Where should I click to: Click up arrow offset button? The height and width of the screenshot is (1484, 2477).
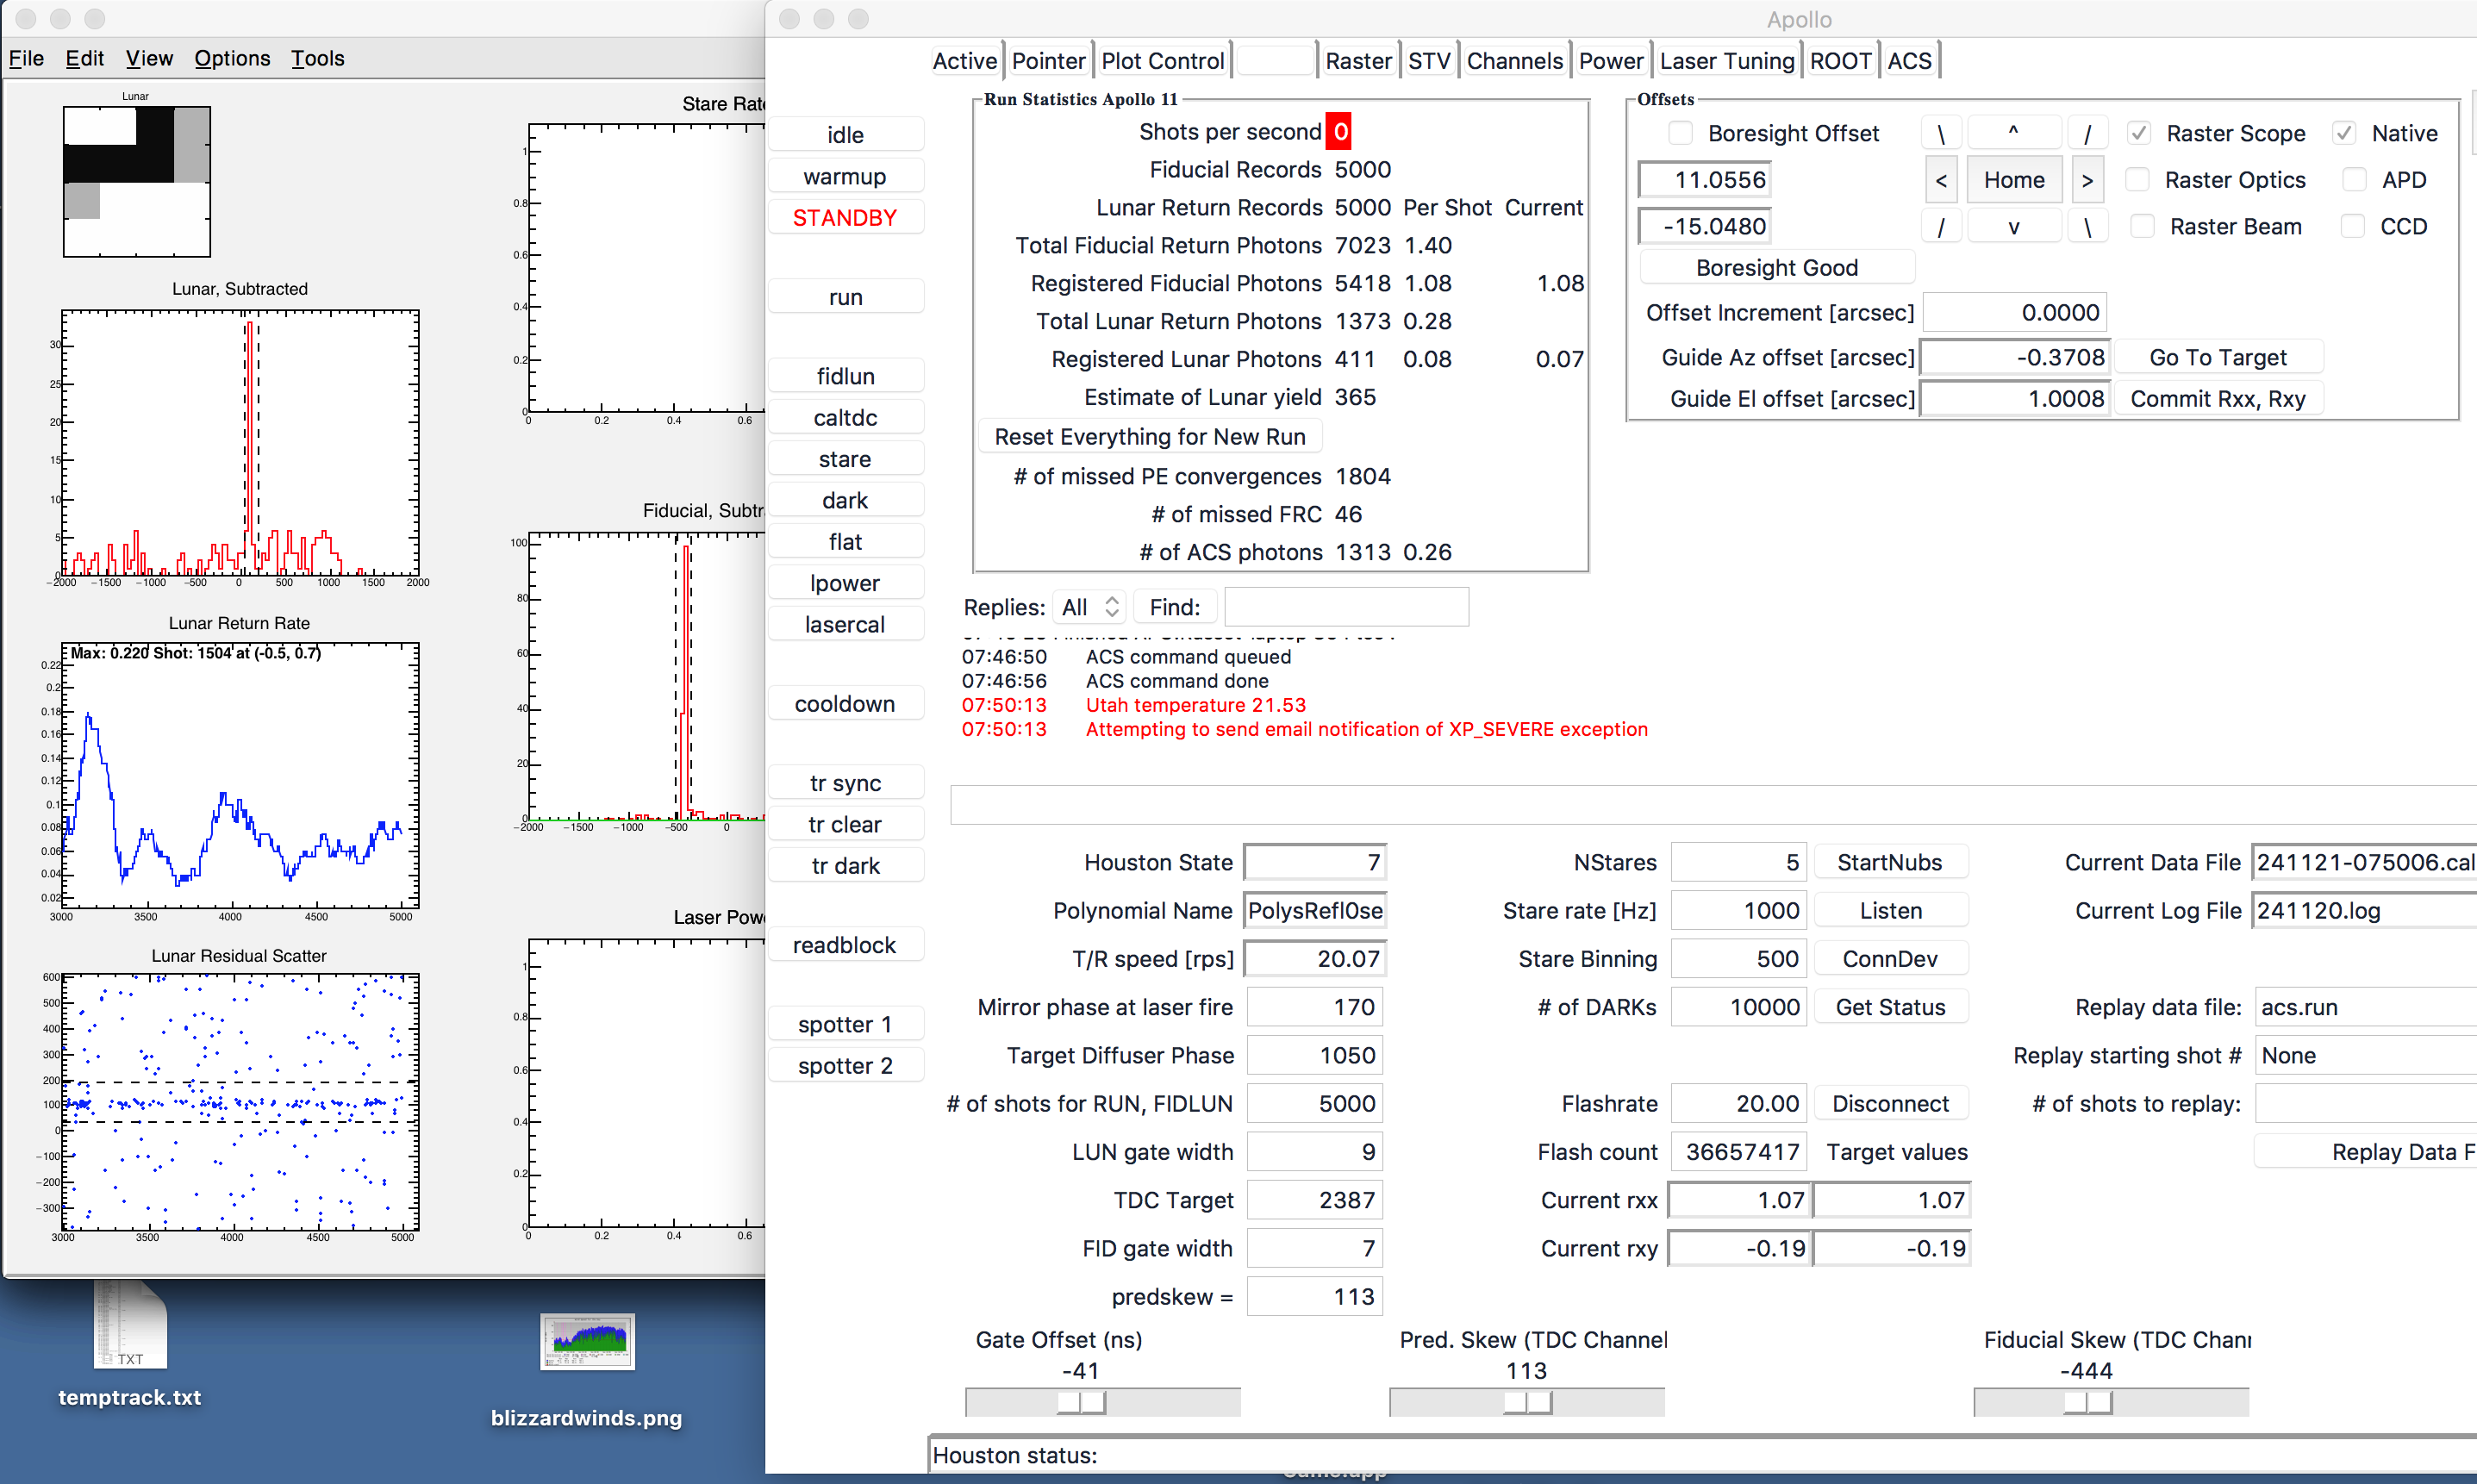click(x=2013, y=134)
